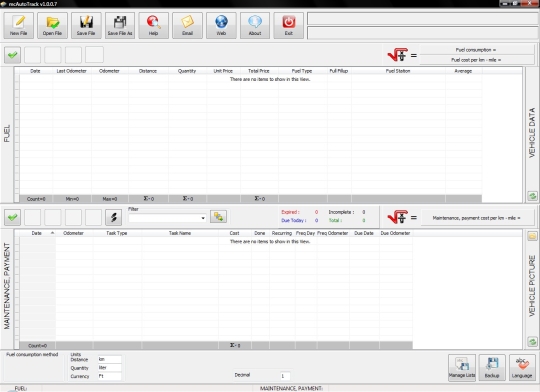Viewport: 540px width, 392px height.
Task: Click the Done column header
Action: [x=260, y=233]
